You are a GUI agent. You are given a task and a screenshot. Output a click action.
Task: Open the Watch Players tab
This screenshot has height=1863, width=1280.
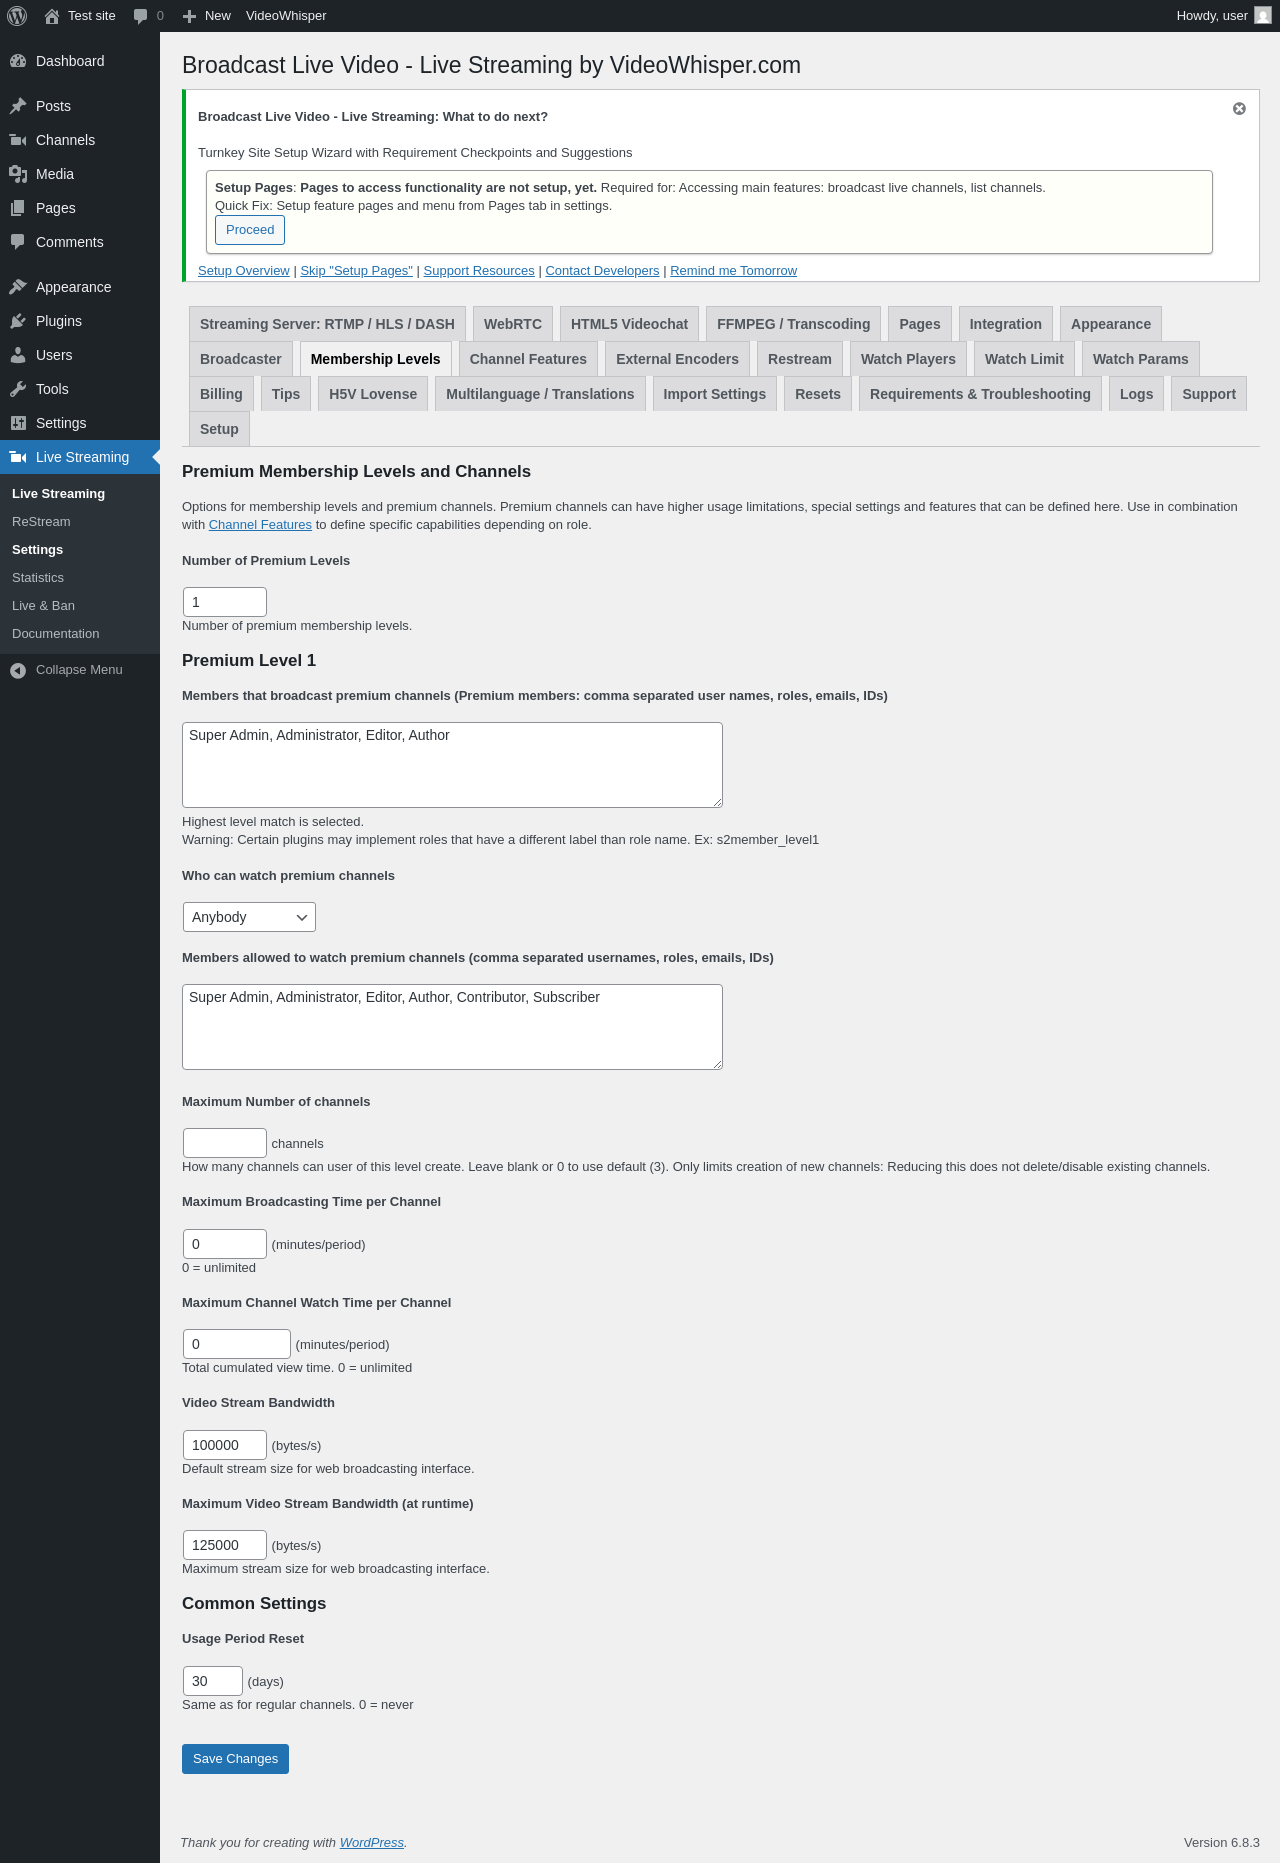click(x=908, y=359)
